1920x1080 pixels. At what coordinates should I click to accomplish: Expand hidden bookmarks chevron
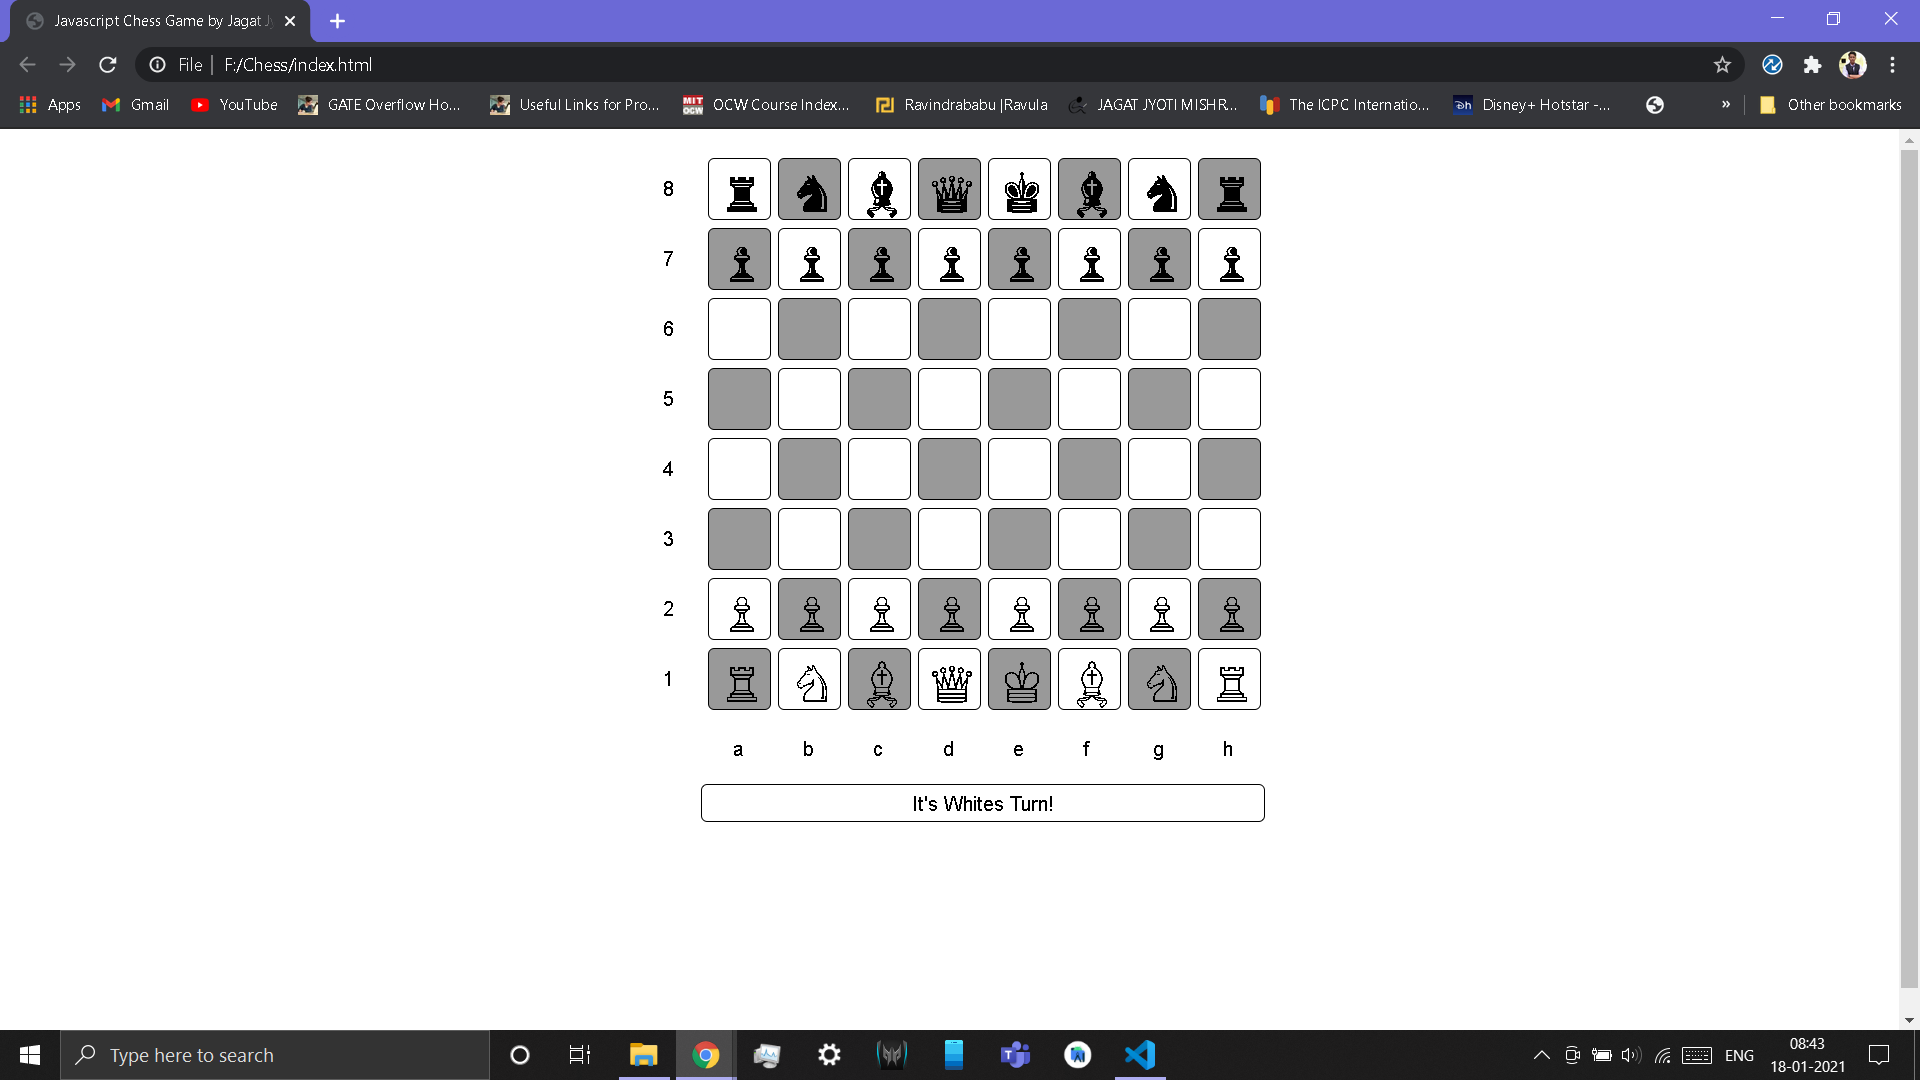click(1725, 104)
